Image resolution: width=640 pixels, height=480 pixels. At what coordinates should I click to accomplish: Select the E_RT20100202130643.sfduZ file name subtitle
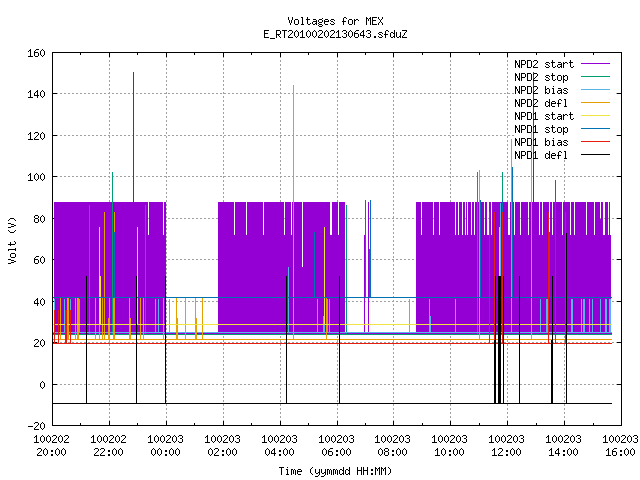click(335, 34)
